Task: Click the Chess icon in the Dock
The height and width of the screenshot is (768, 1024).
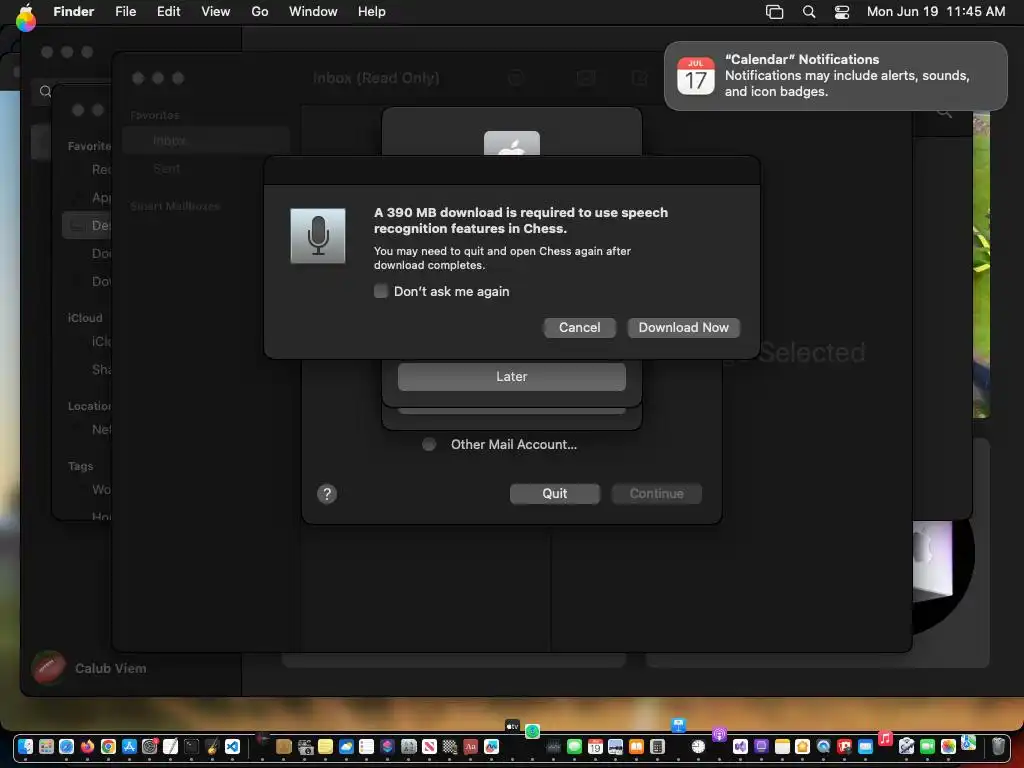Action: click(450, 746)
